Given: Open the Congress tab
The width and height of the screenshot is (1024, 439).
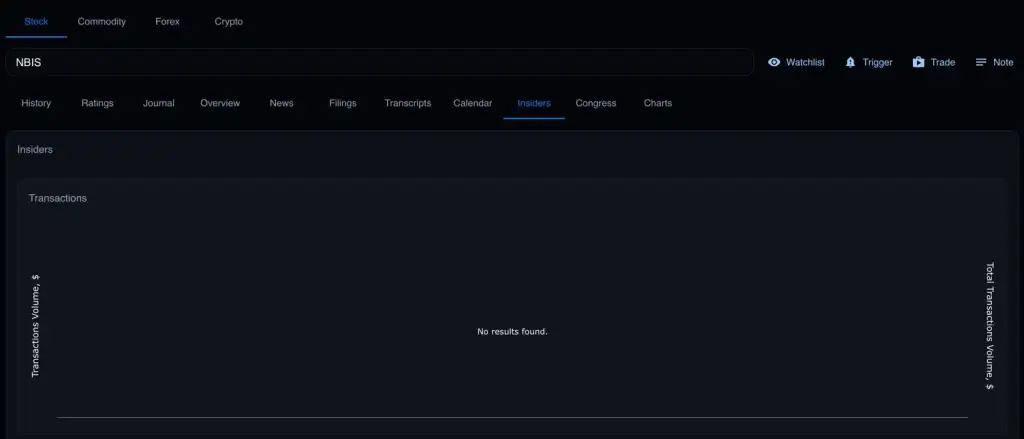Looking at the screenshot, I should [596, 103].
